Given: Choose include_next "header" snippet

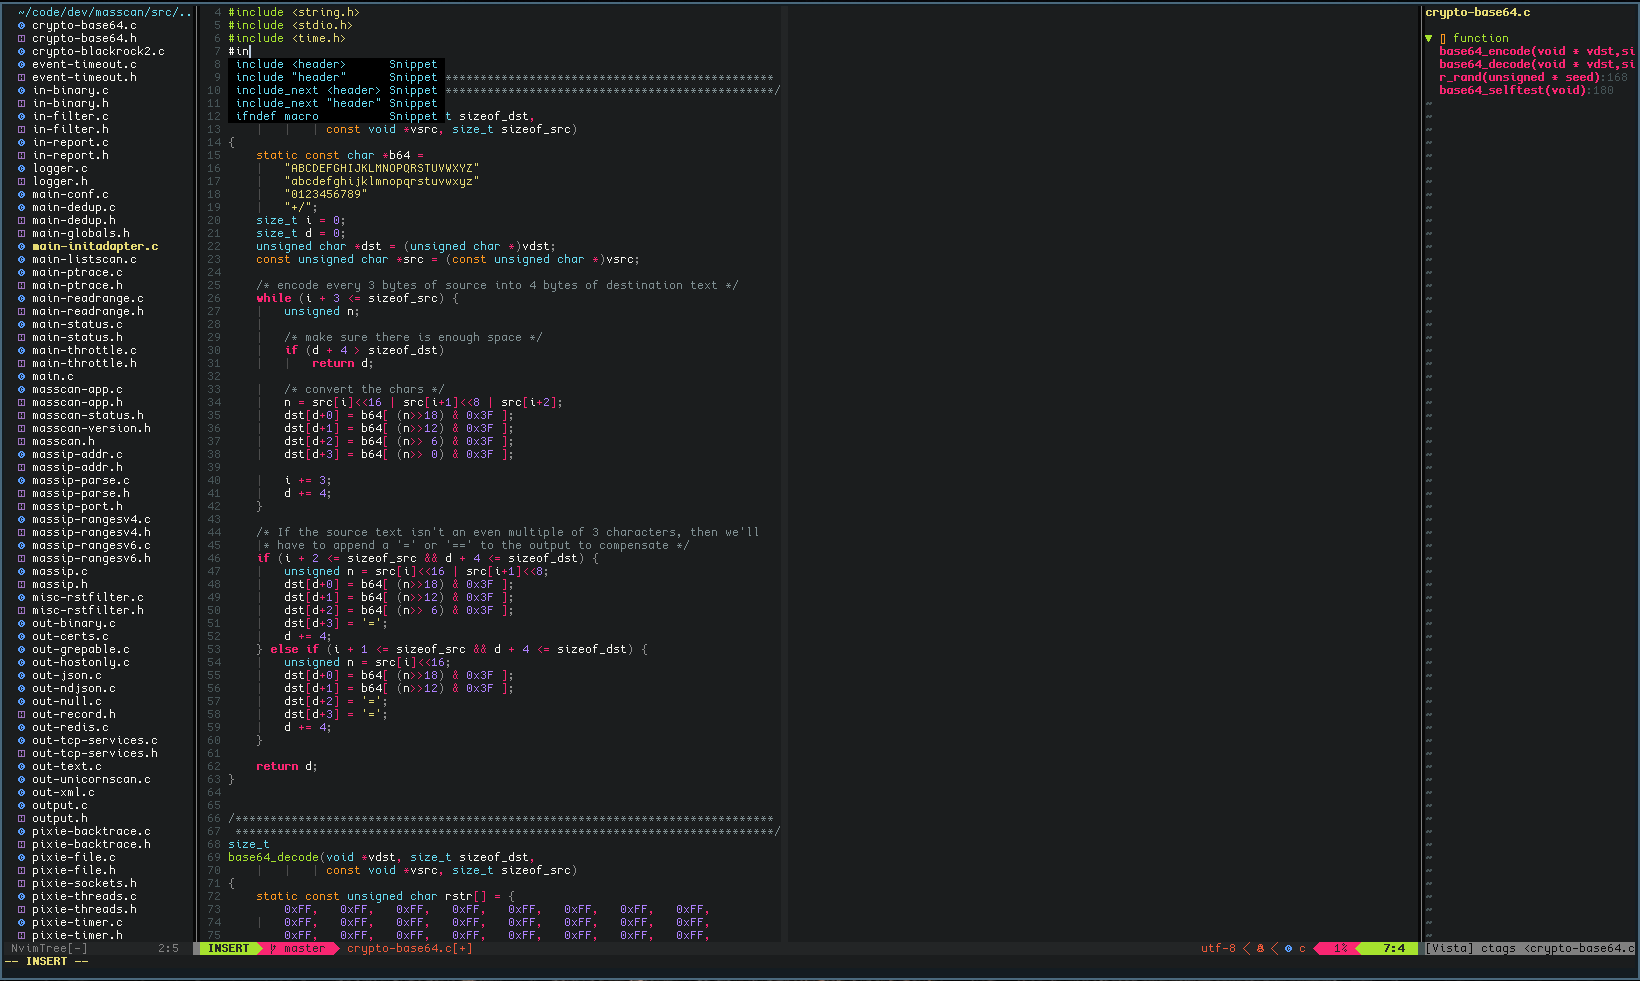Looking at the screenshot, I should point(336,103).
